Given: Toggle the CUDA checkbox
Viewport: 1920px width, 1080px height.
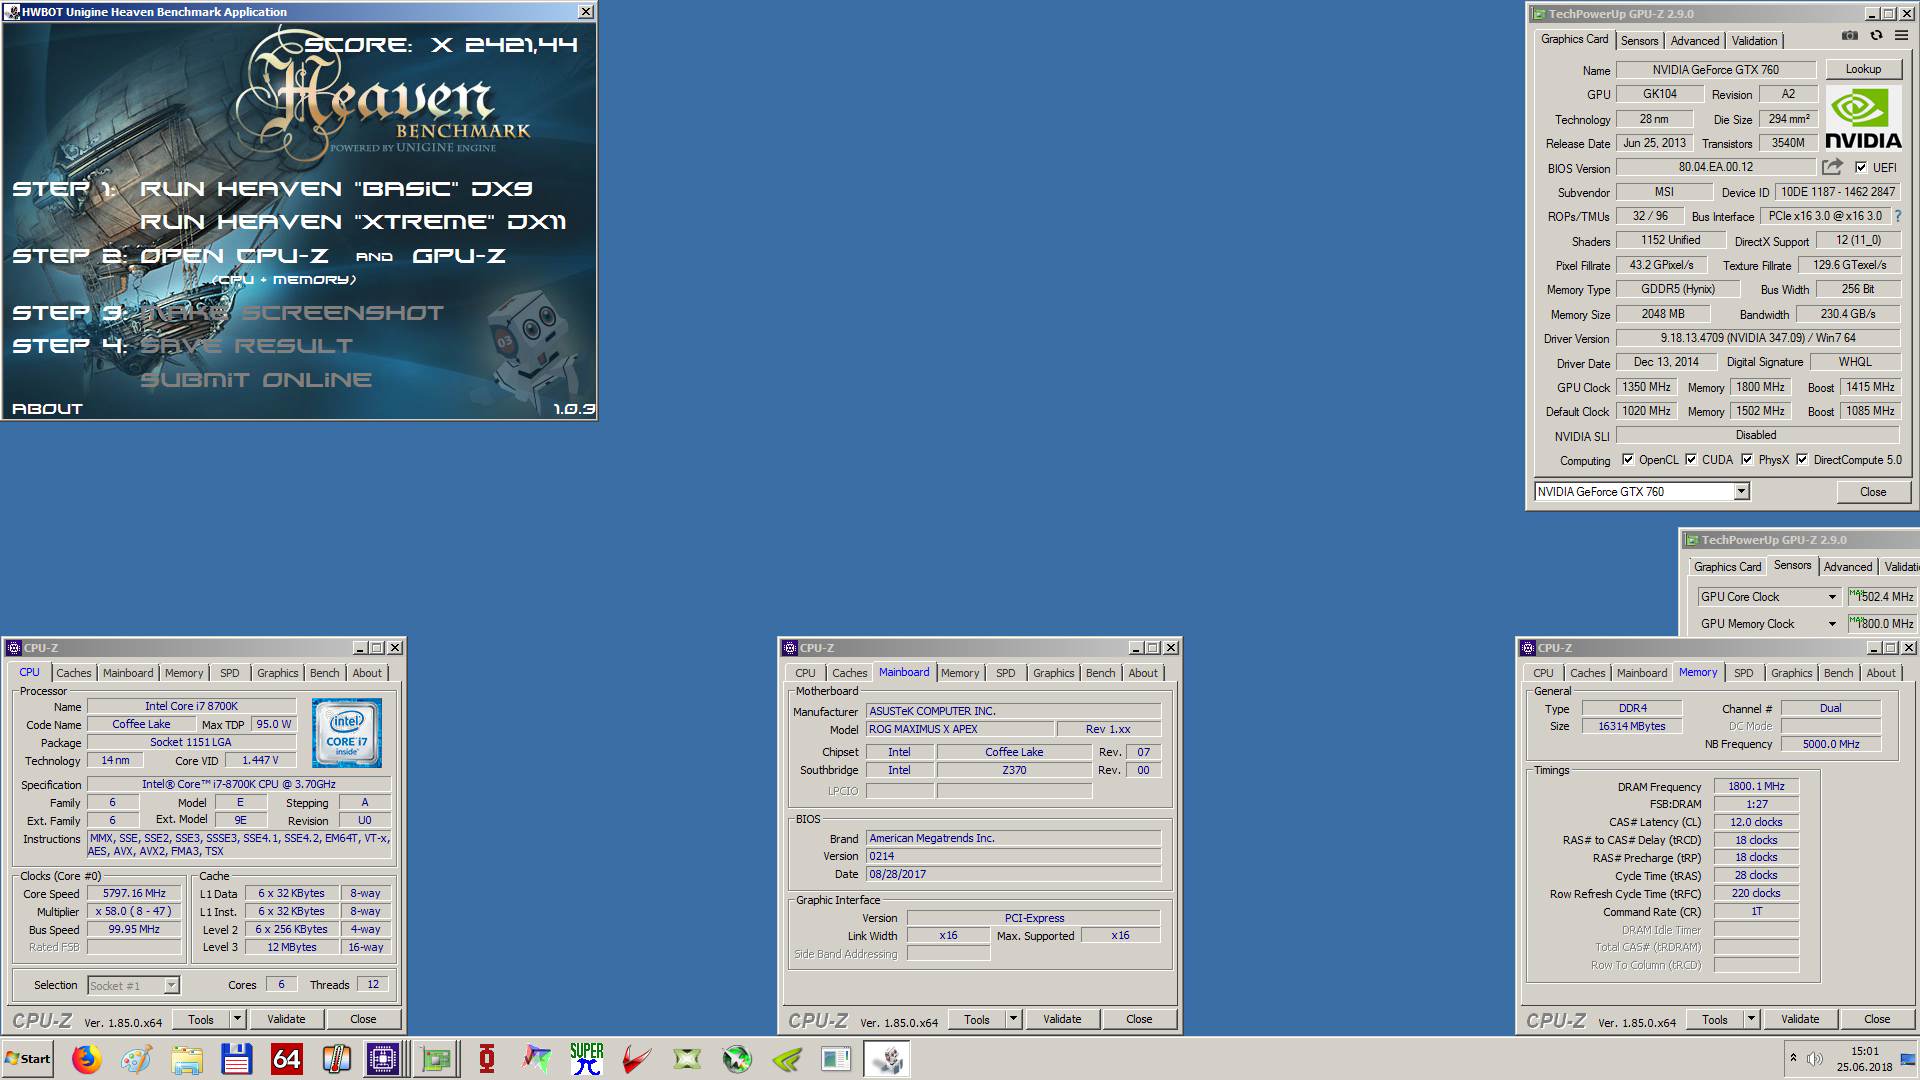Looking at the screenshot, I should 1691,460.
